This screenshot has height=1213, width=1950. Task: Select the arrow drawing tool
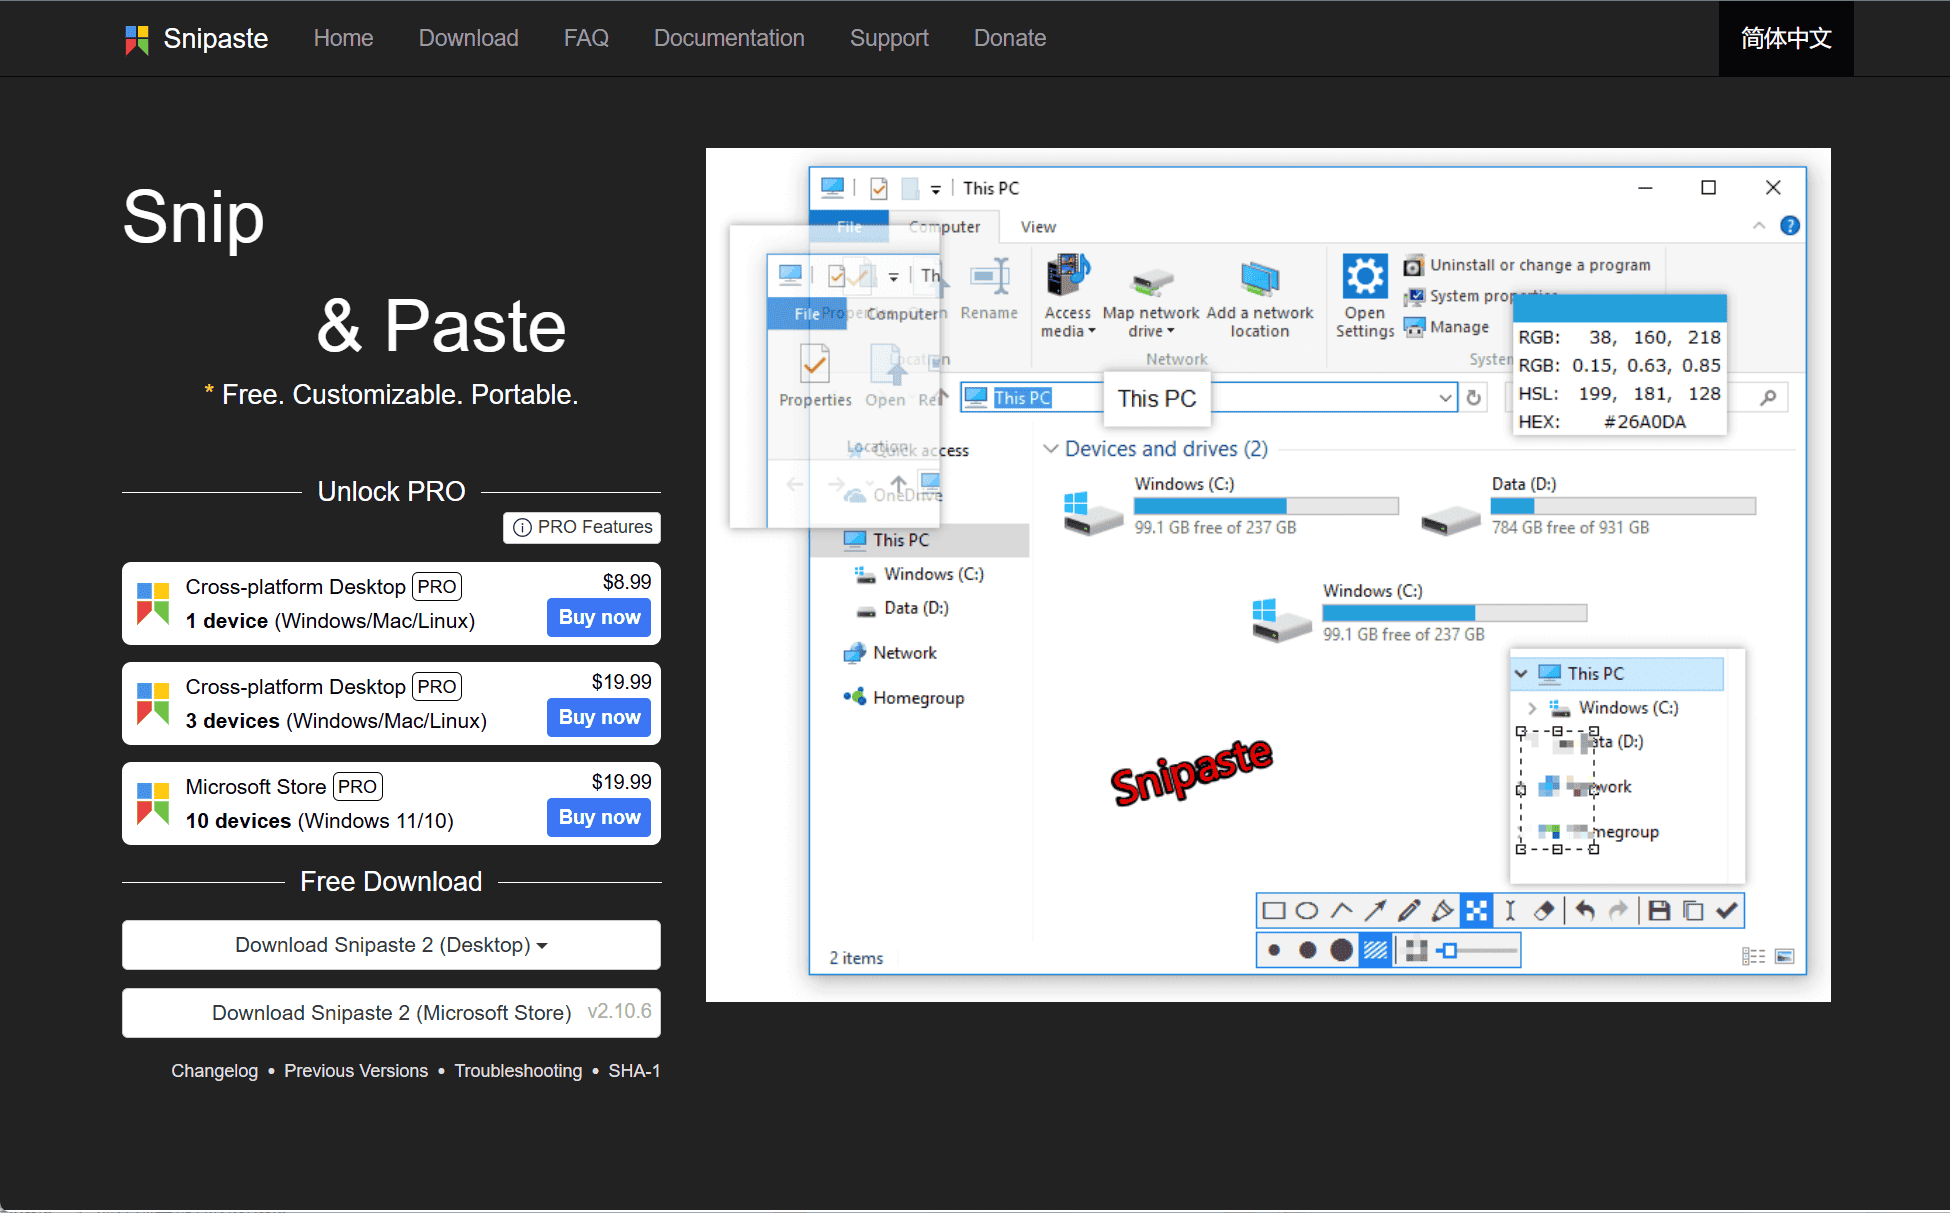point(1375,911)
